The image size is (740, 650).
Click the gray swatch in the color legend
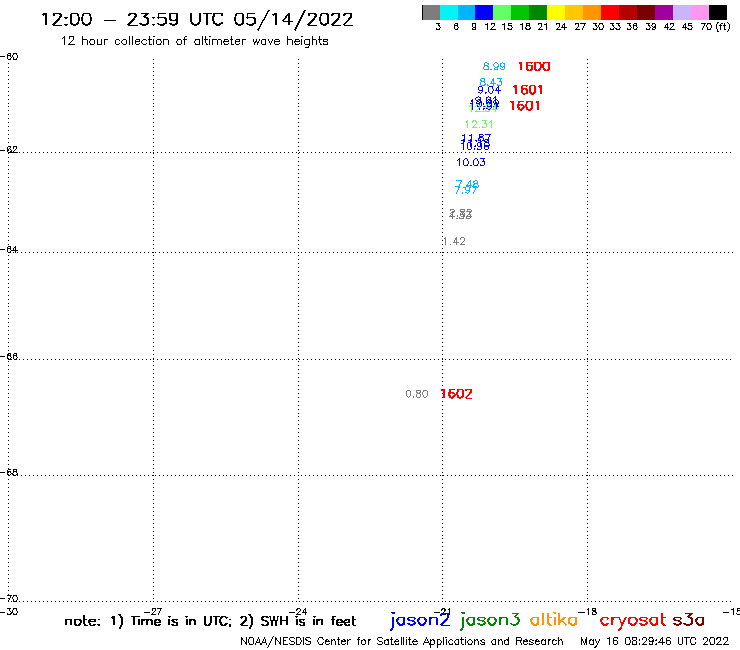tap(431, 12)
